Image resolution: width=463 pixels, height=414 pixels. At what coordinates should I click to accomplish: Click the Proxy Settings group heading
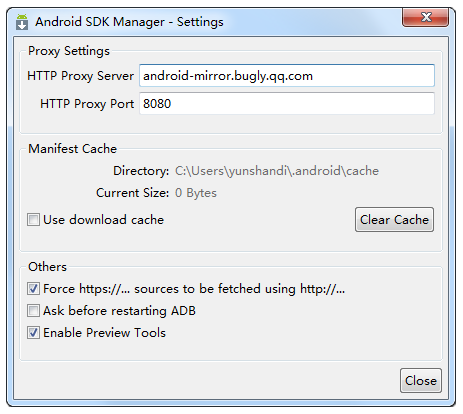point(69,51)
